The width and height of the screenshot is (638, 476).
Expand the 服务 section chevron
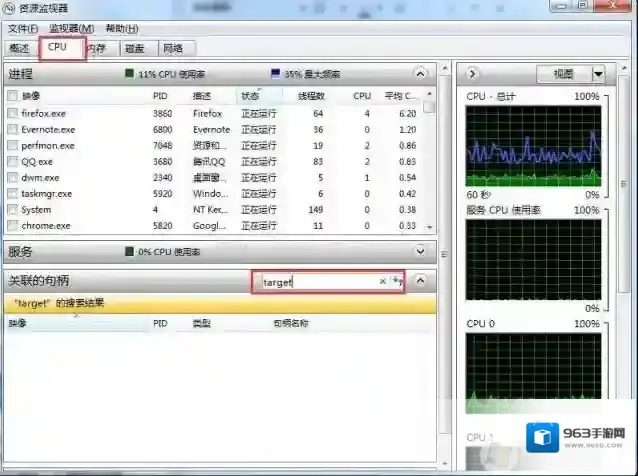(421, 252)
